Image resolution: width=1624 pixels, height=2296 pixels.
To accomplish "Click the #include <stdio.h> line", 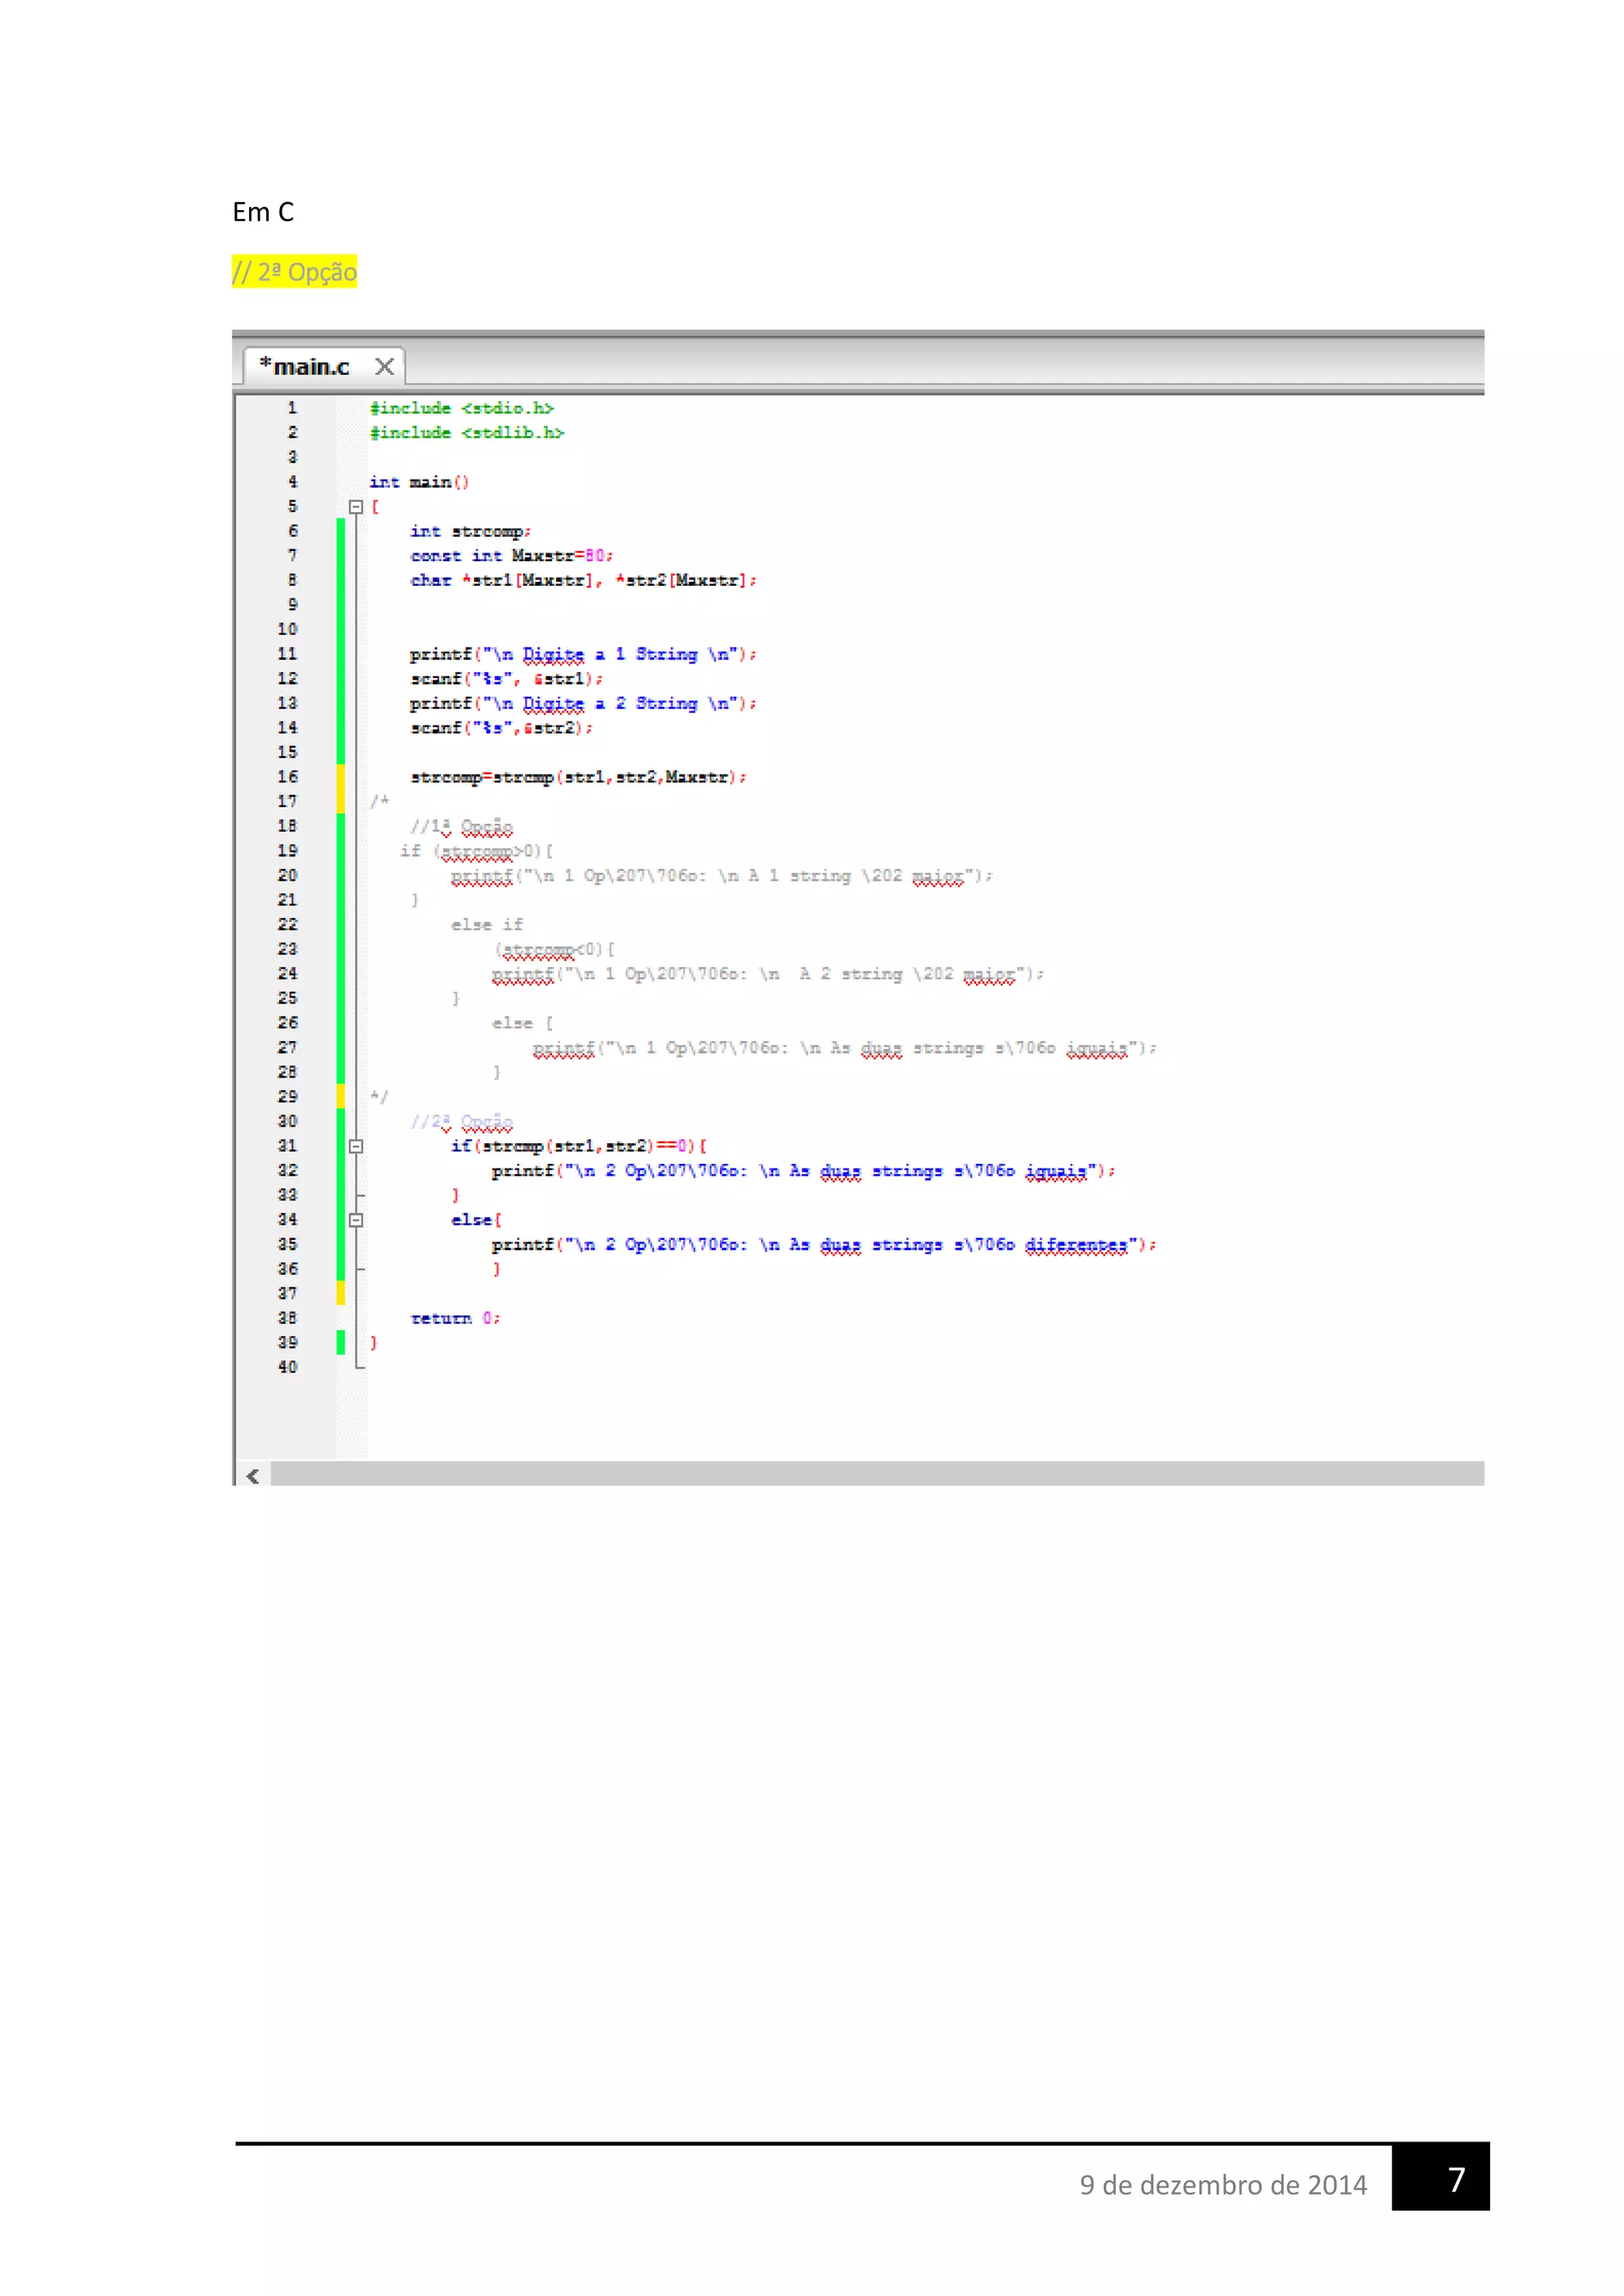I will click(461, 408).
